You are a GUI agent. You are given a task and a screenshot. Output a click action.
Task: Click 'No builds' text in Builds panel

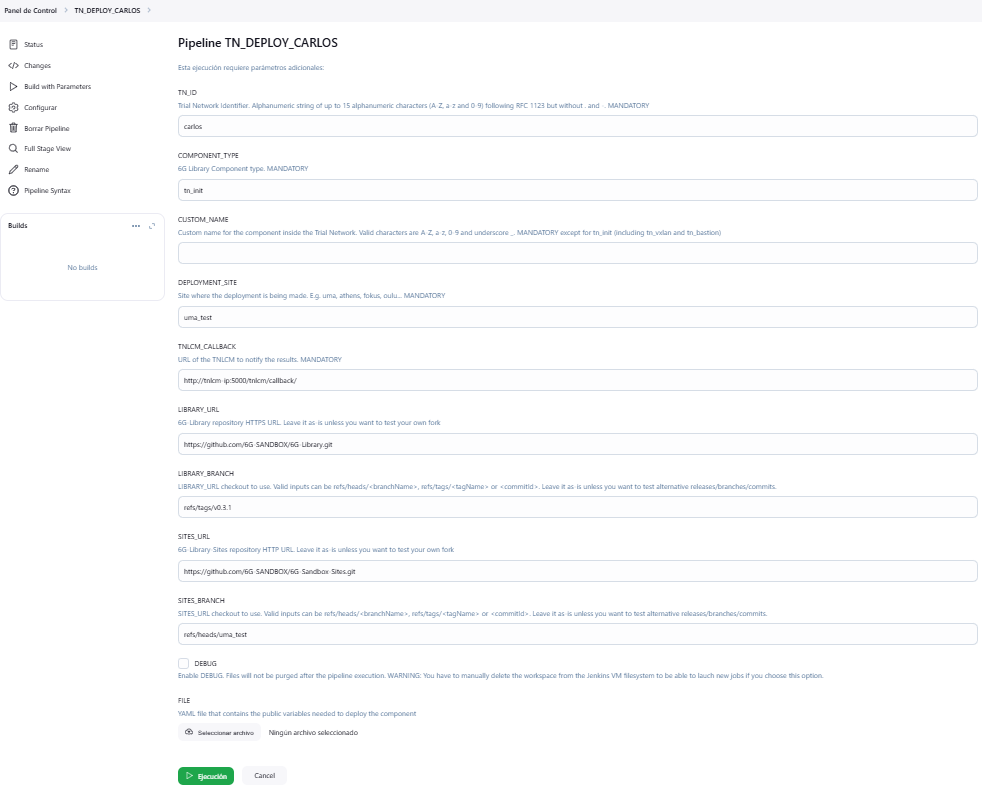click(83, 267)
